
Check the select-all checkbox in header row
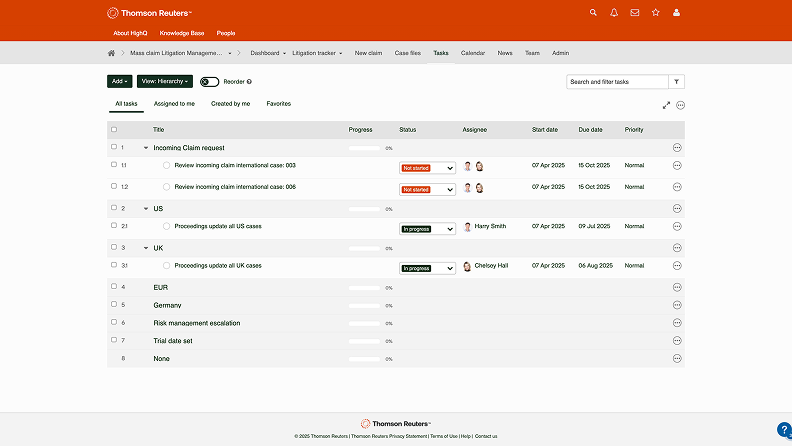(x=114, y=130)
